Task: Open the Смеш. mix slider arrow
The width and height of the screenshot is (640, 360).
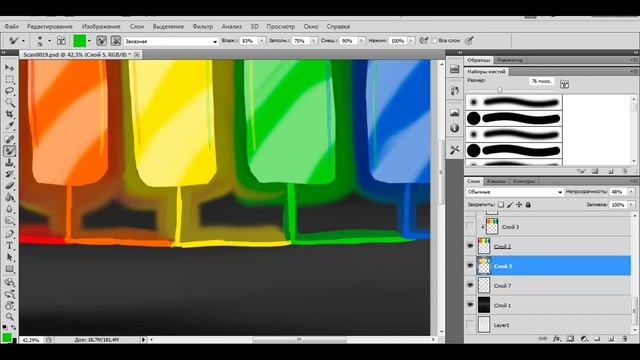Action: click(x=361, y=41)
